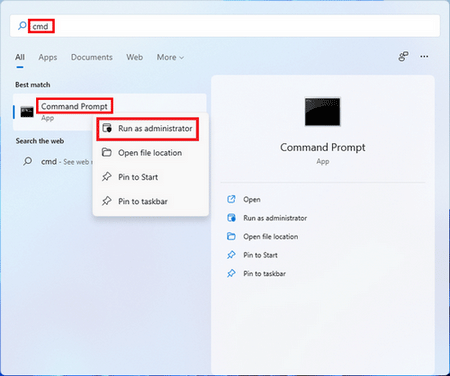Choose Open file location in context menu
Viewport: 450px width, 376px height.
click(151, 153)
